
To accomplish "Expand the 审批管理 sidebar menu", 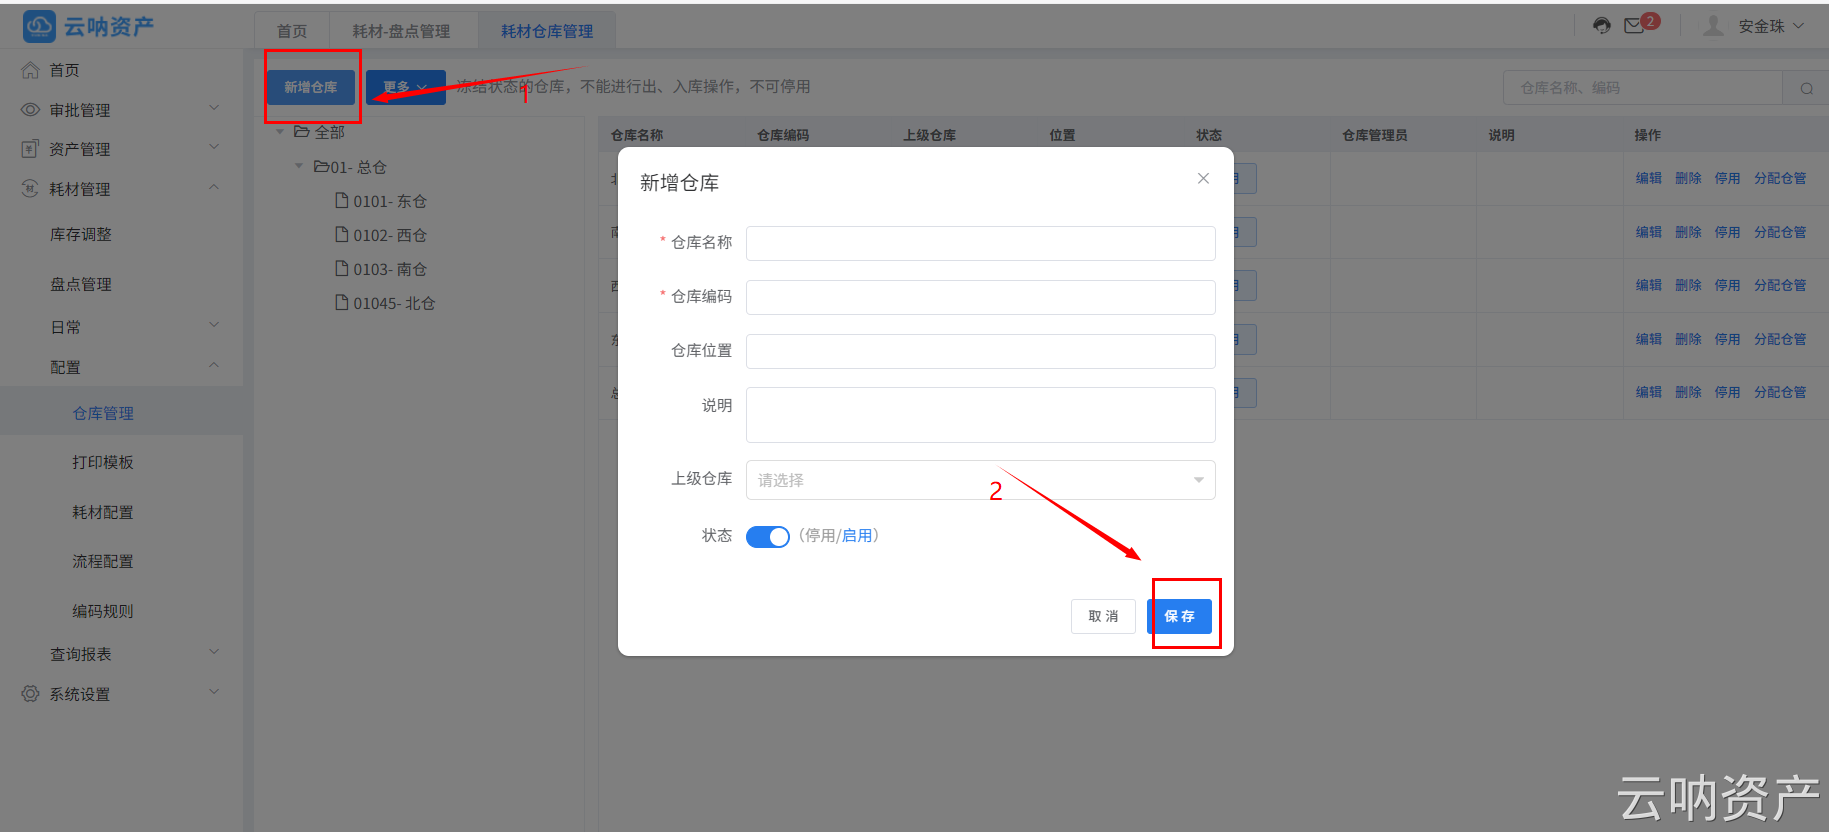I will click(214, 108).
